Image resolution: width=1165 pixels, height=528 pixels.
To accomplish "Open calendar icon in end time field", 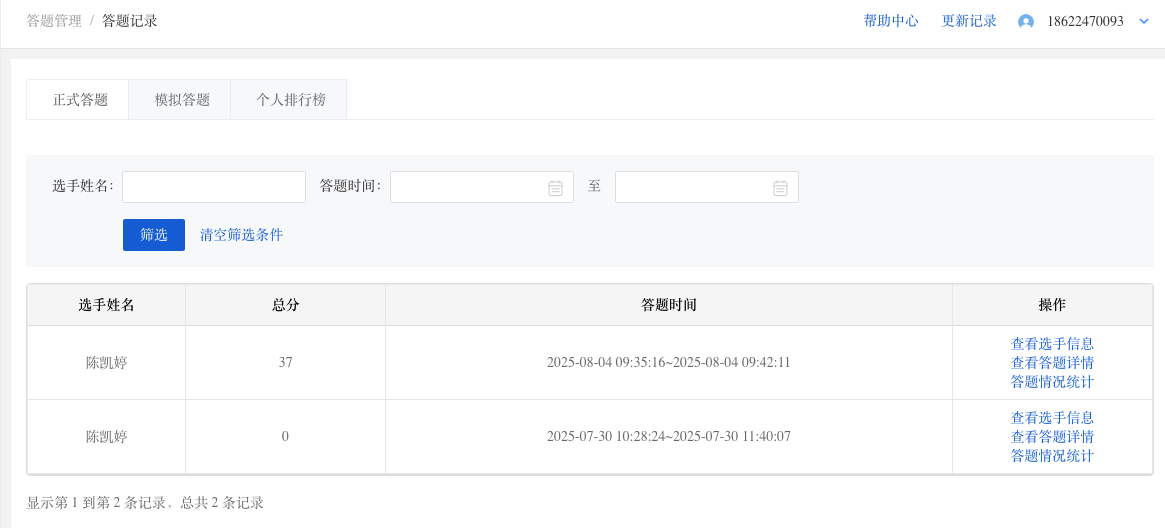I will (780, 188).
